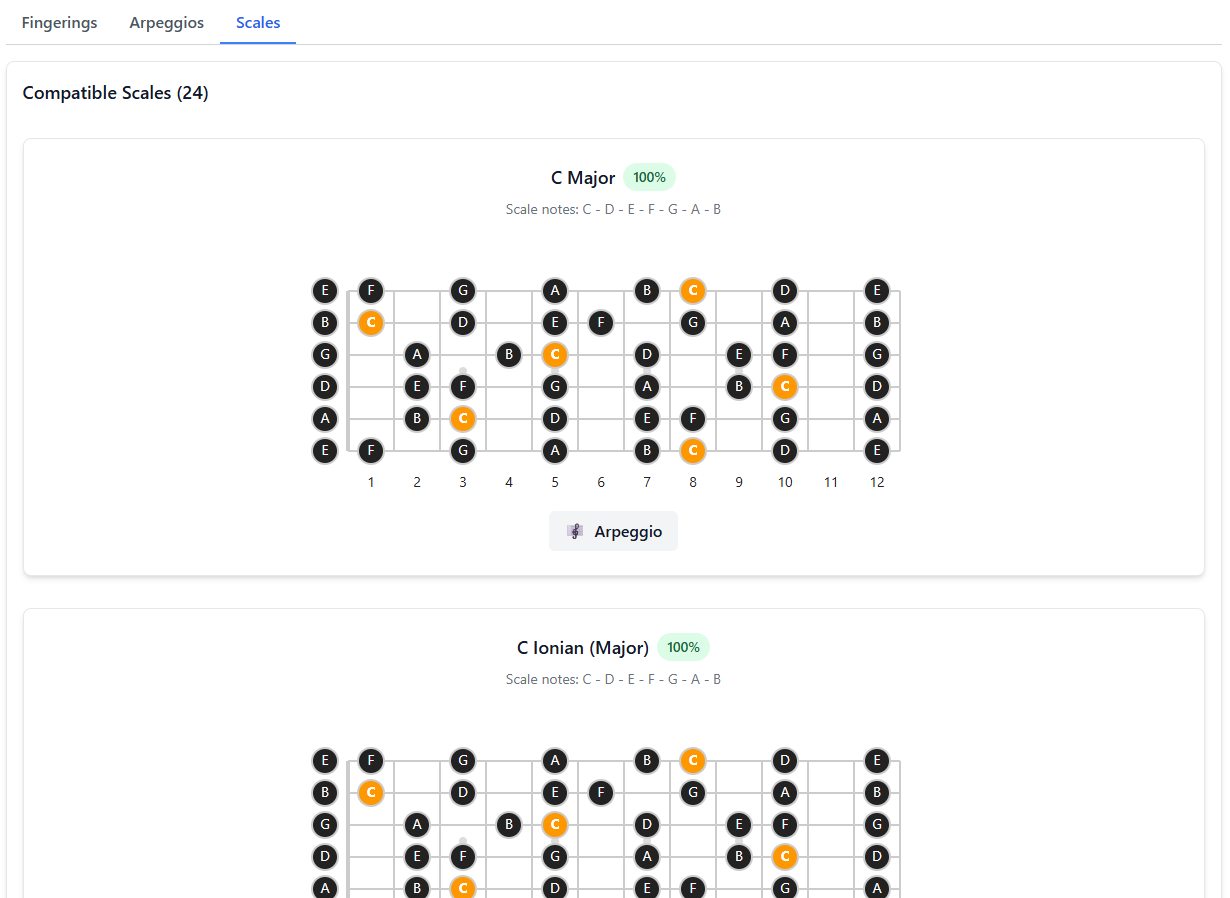Click fret number 12 below C Major fretboard
The image size is (1230, 898).
(x=877, y=483)
